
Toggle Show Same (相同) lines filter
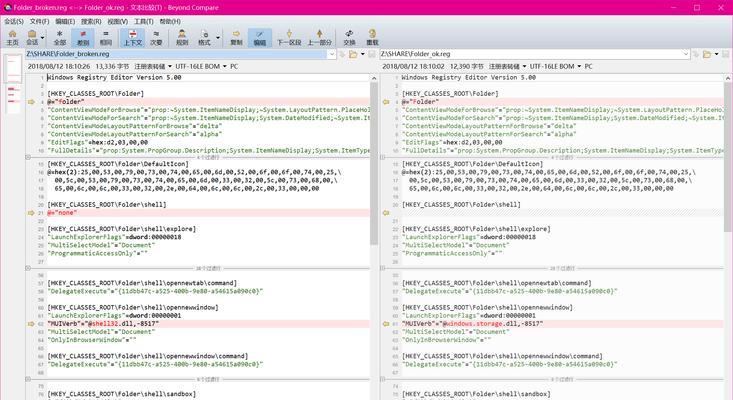(106, 37)
